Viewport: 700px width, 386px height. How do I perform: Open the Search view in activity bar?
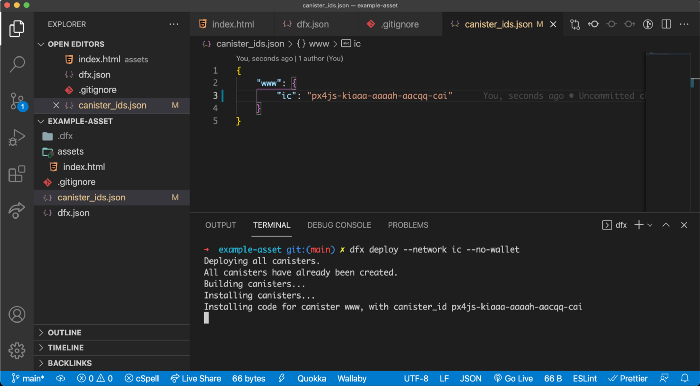(17, 64)
